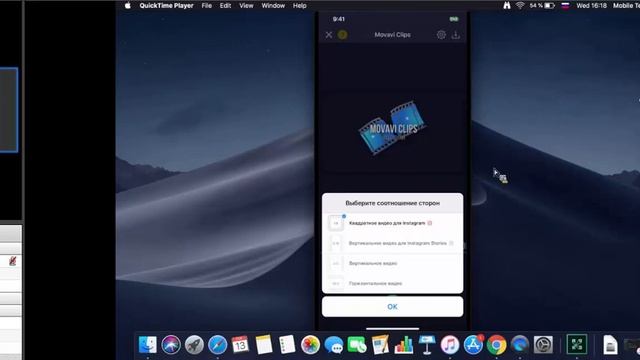
Task: Tap the yellow coin icon in Movavi Clips
Action: (342, 35)
